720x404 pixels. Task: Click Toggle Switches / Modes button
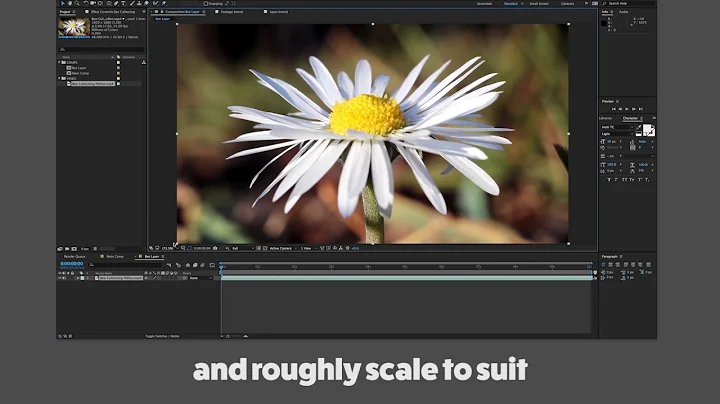point(162,336)
